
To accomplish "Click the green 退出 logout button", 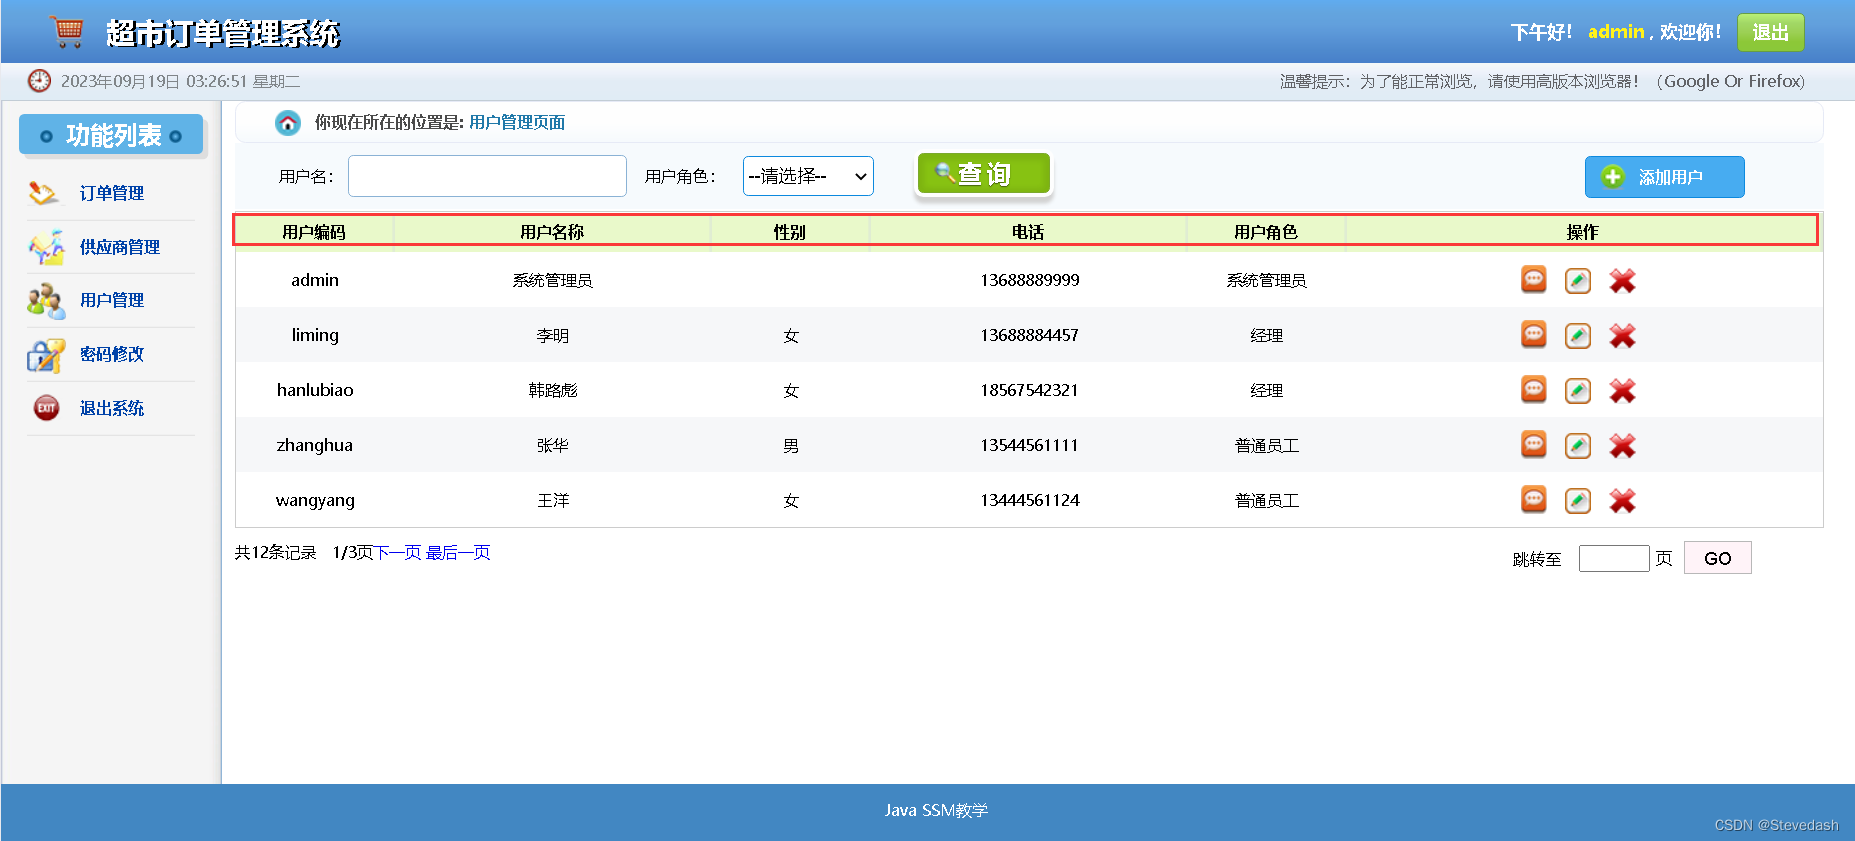I will click(x=1771, y=32).
